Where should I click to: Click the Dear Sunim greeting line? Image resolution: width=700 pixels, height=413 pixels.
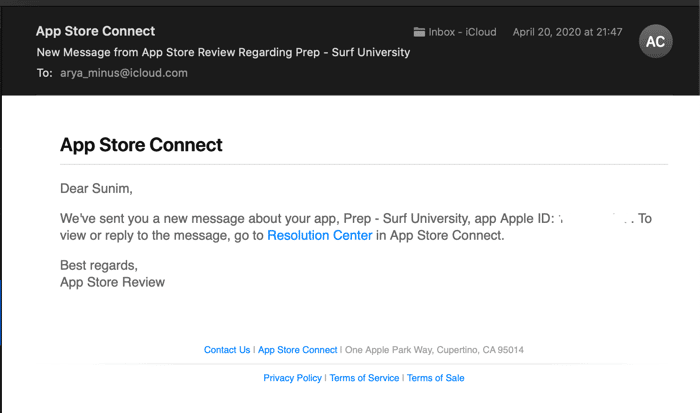[x=96, y=188]
